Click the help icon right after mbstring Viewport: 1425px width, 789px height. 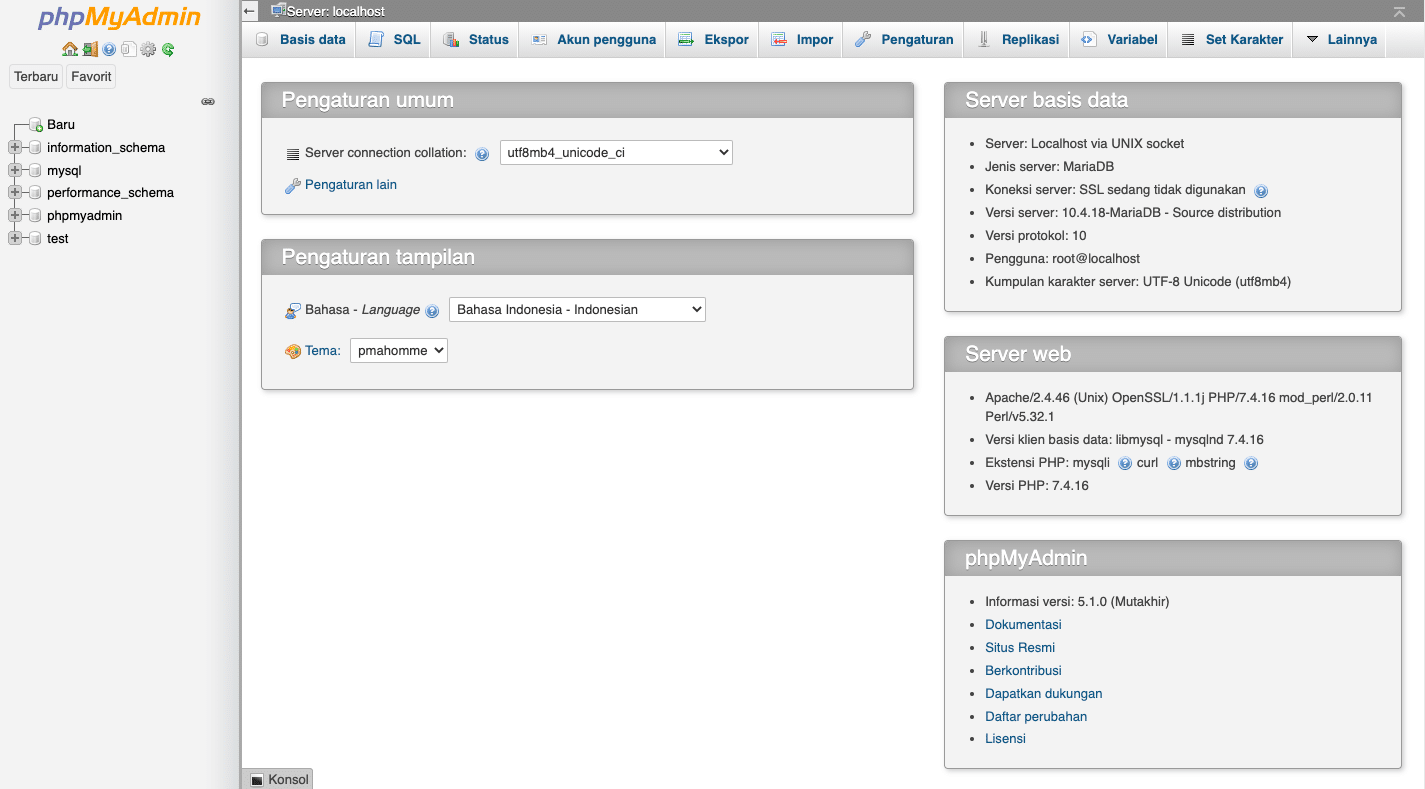[x=1251, y=464]
